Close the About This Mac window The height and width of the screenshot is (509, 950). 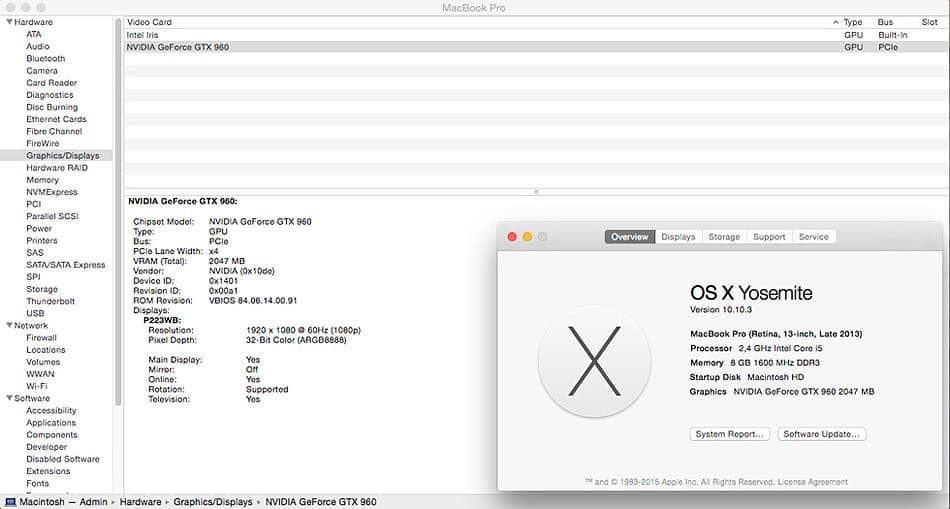tap(512, 237)
